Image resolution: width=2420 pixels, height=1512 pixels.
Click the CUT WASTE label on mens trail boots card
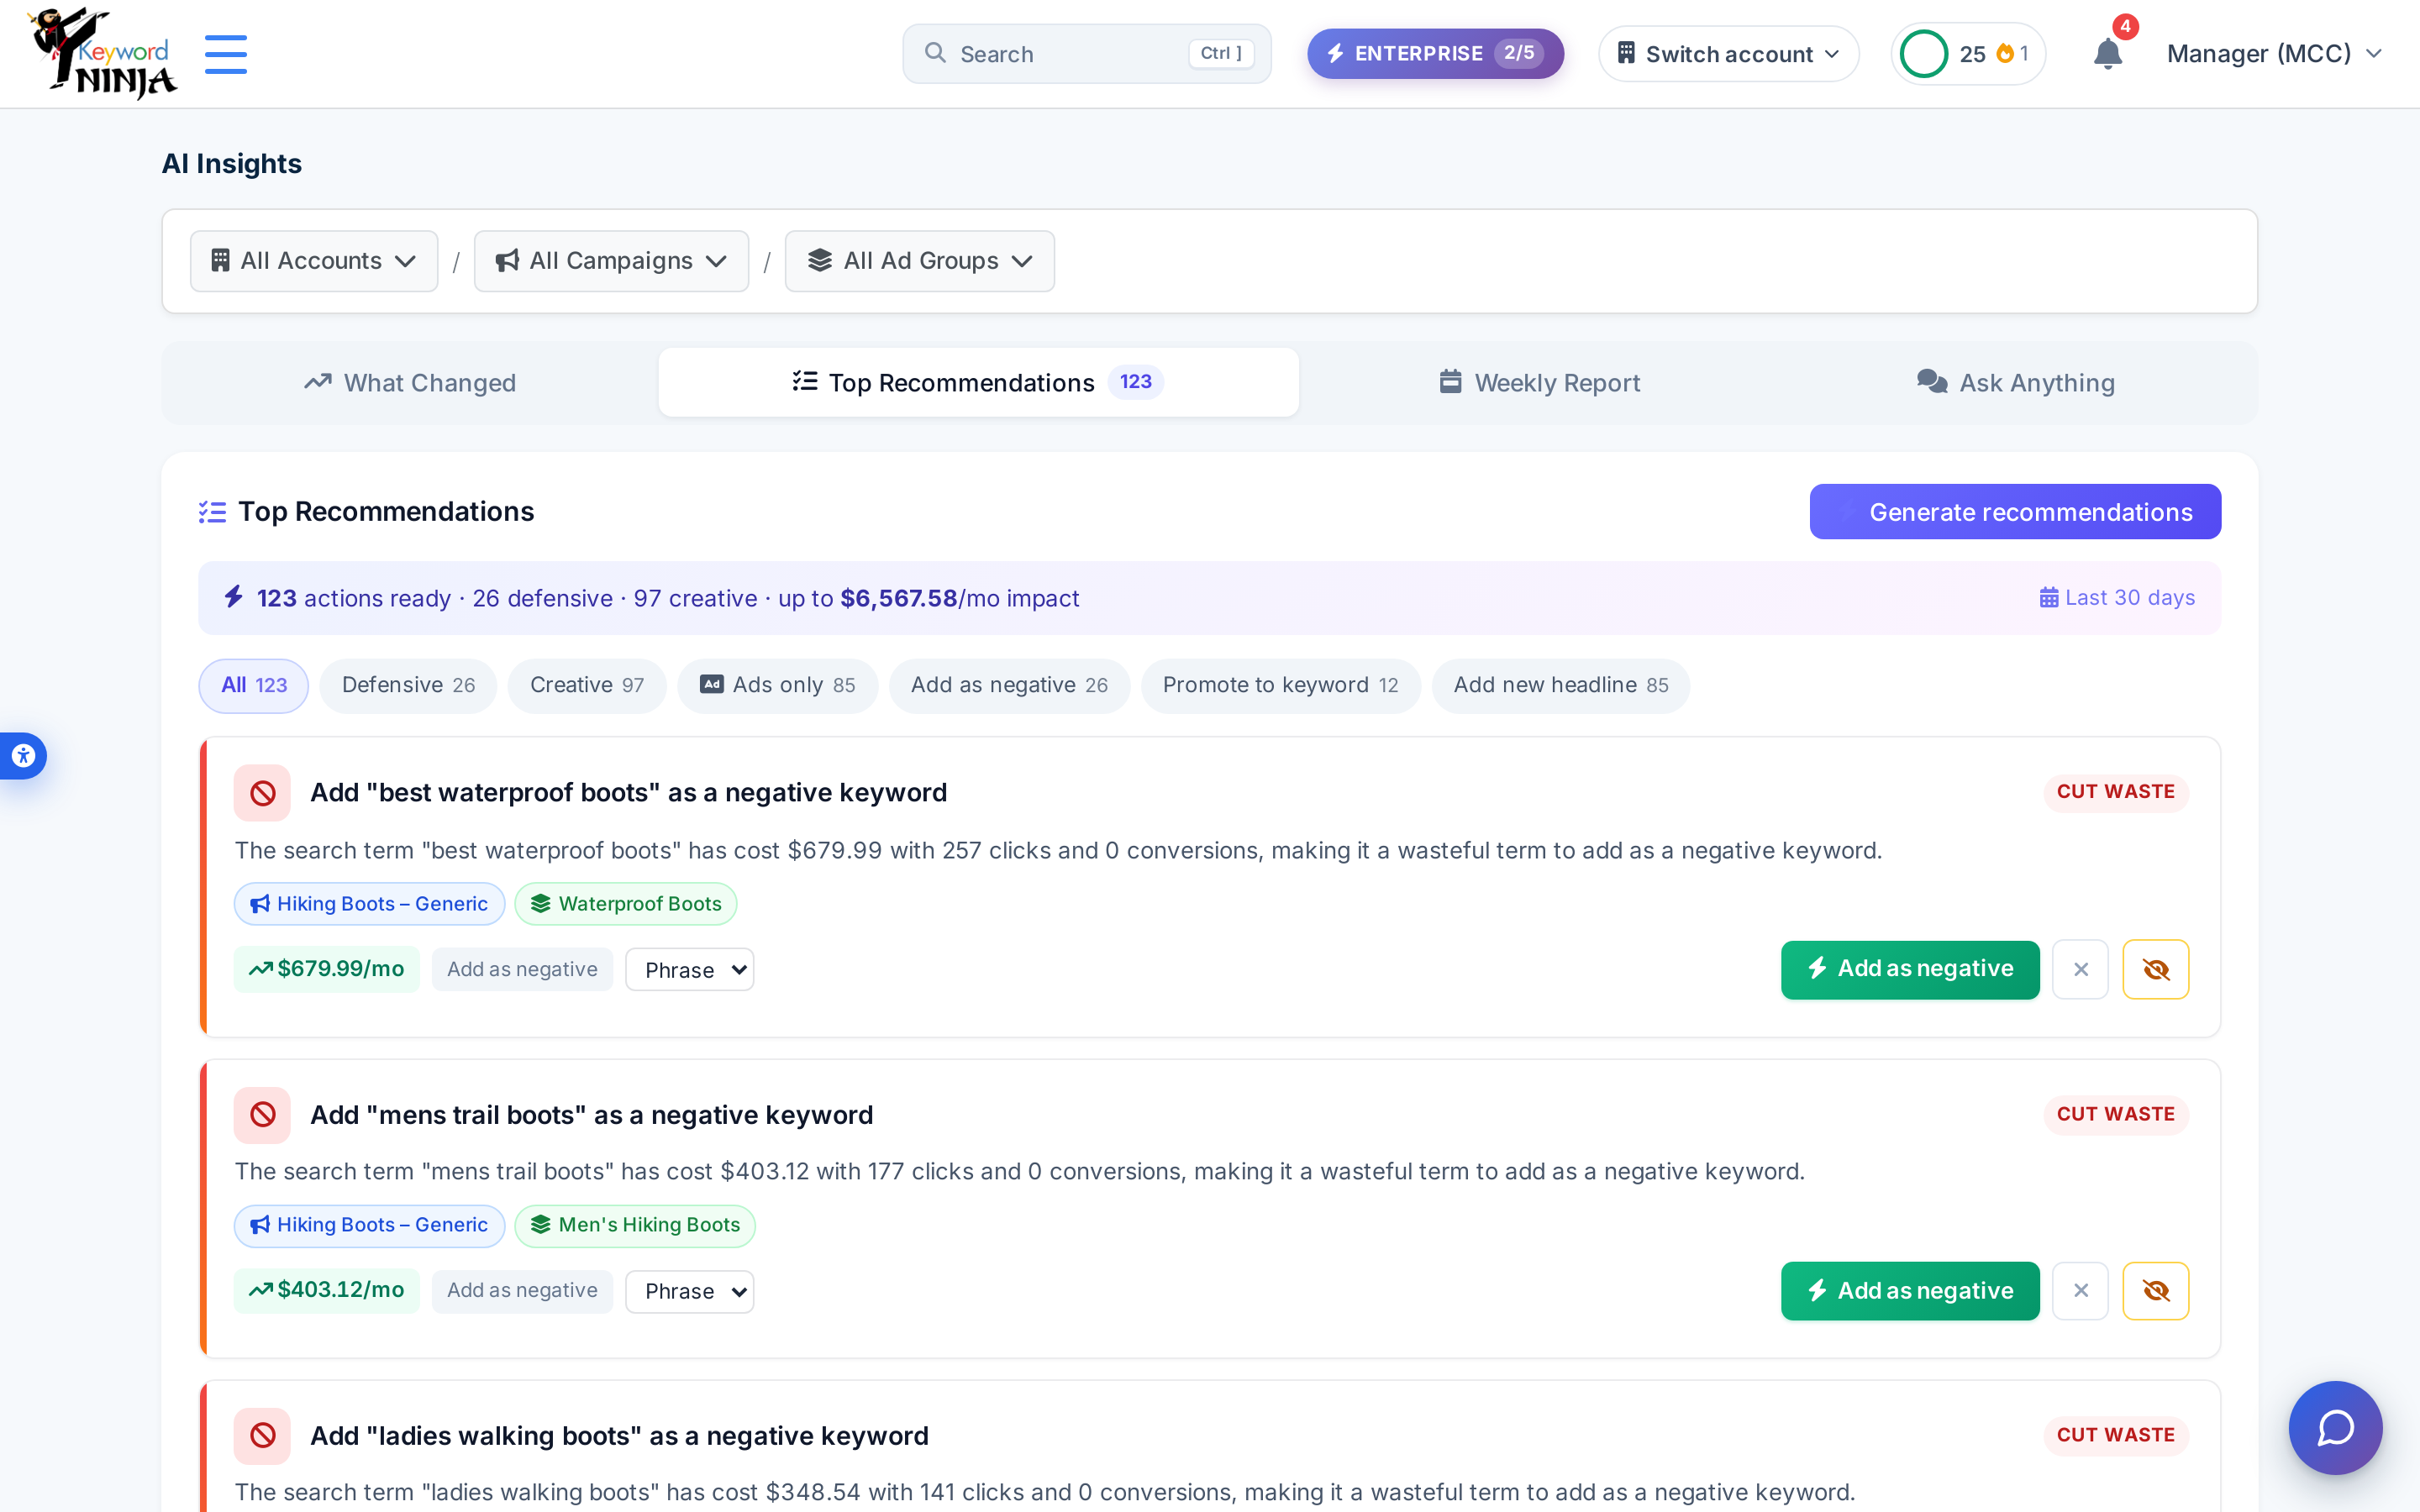2116,1114
